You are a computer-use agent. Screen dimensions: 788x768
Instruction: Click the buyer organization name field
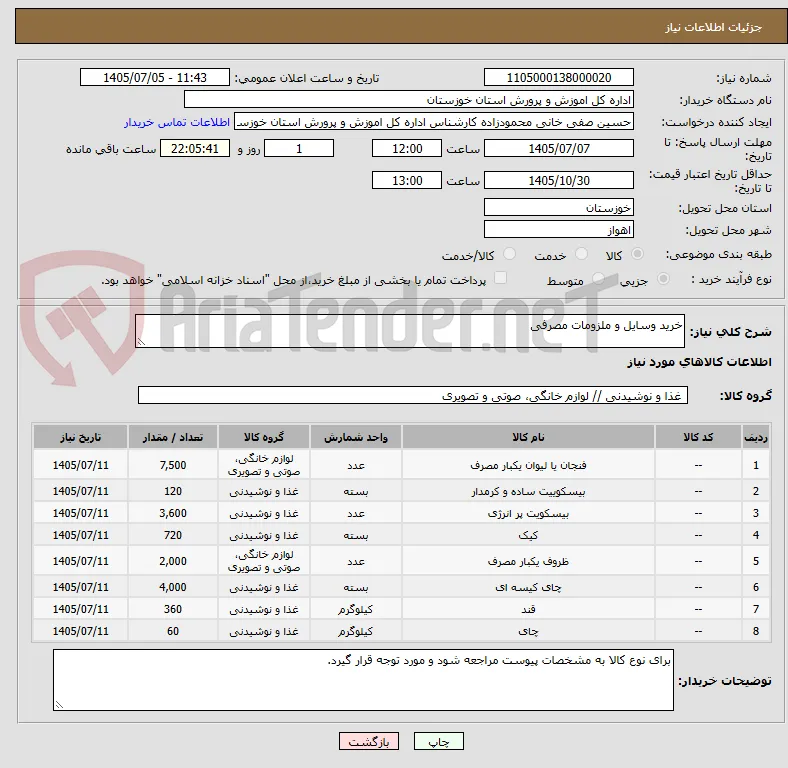click(x=409, y=100)
